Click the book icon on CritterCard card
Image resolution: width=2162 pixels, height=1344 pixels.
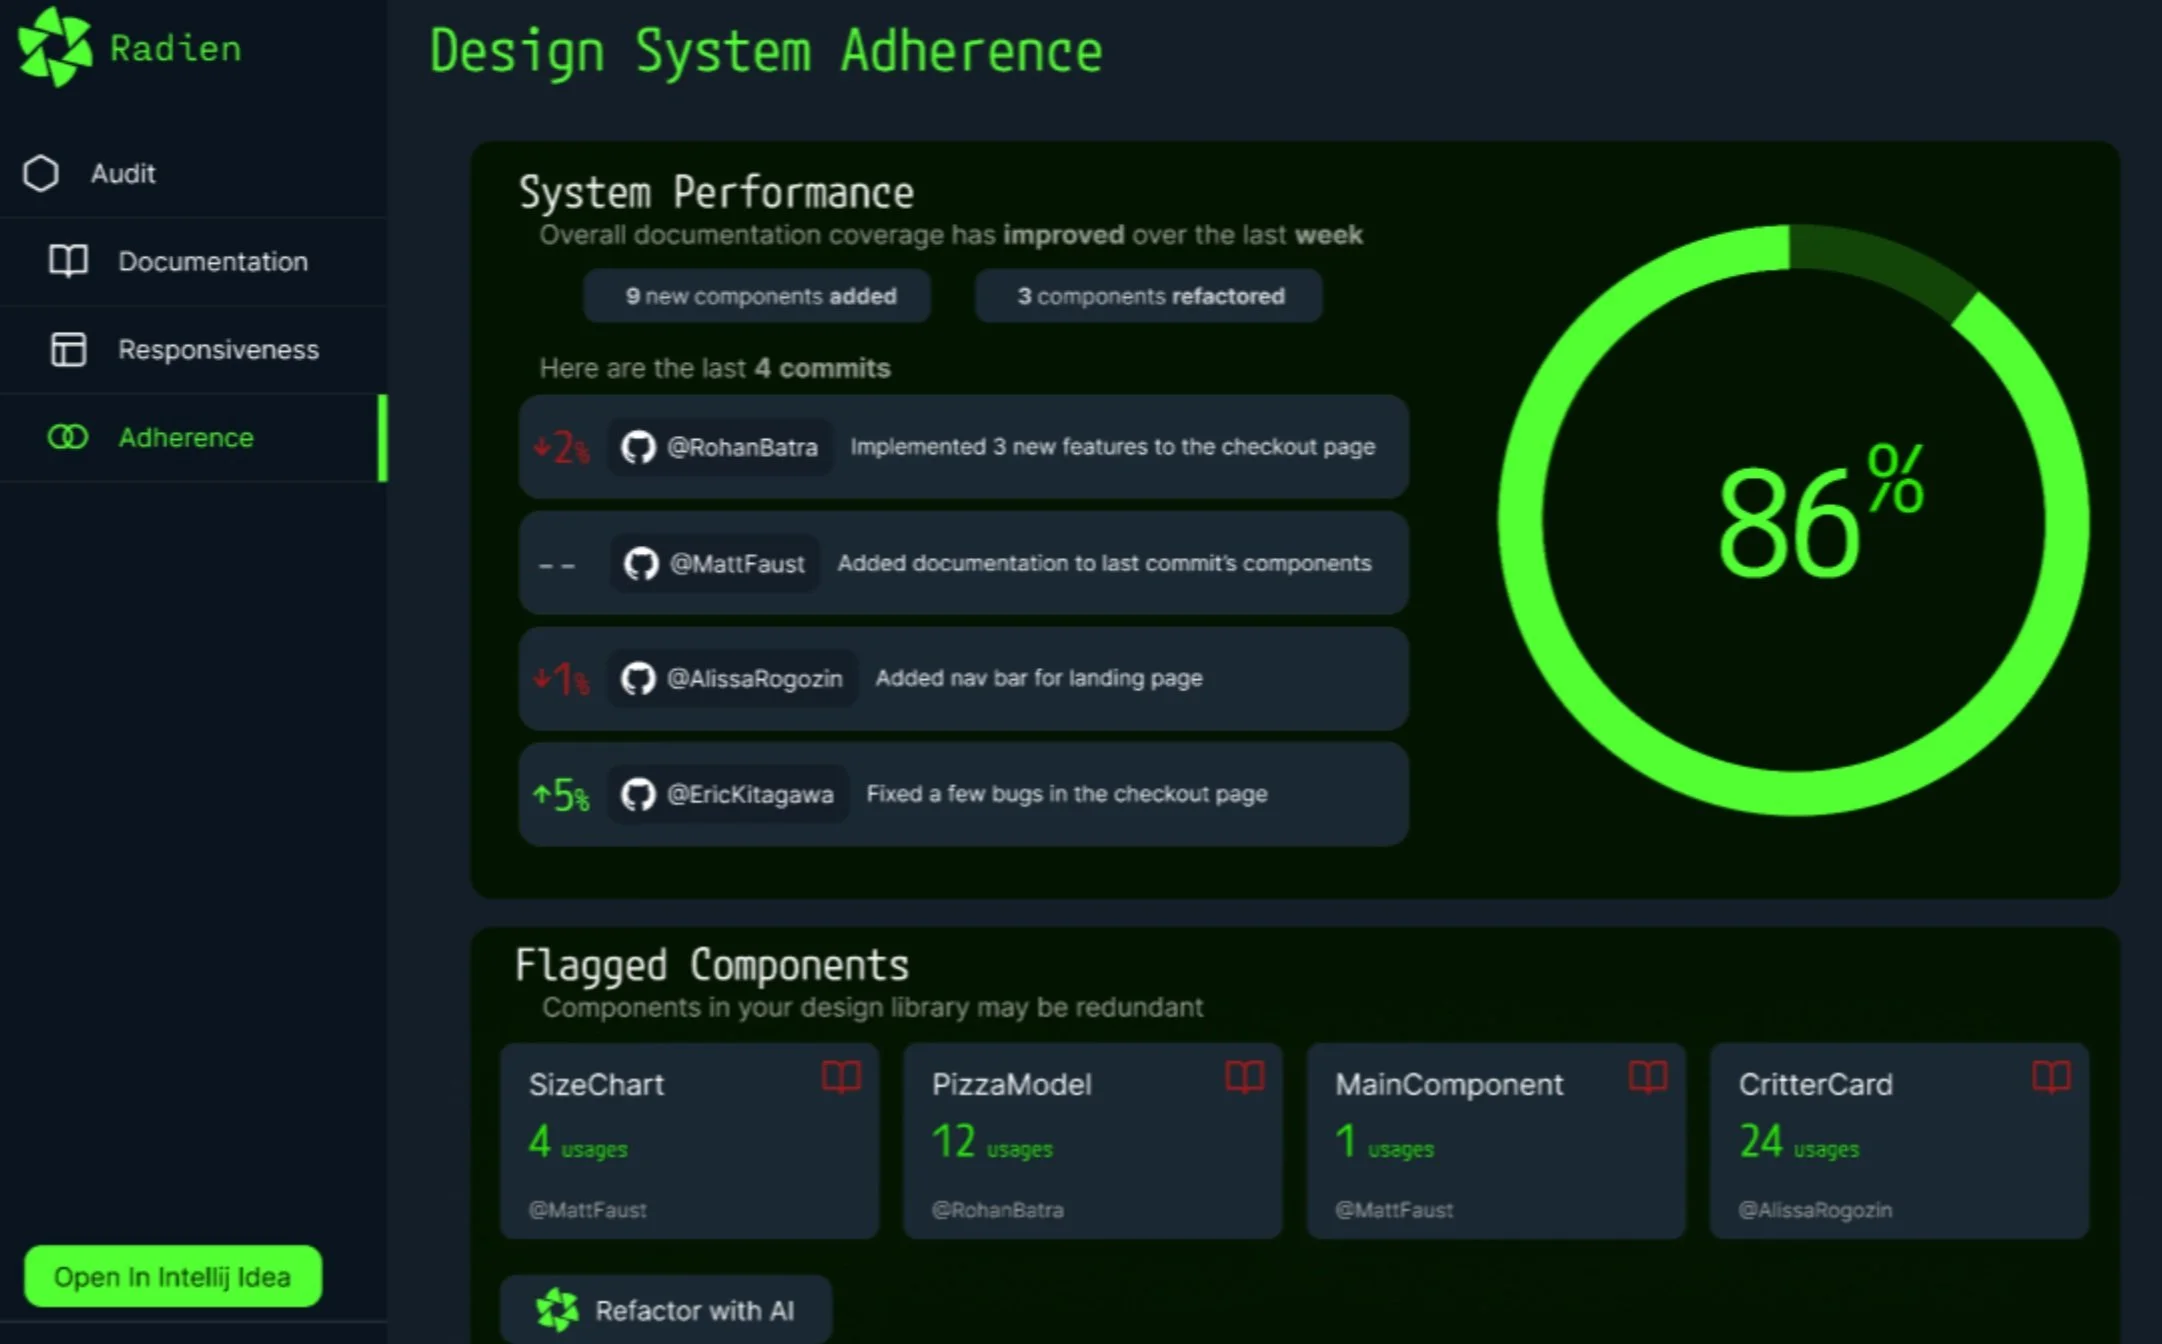point(2050,1077)
